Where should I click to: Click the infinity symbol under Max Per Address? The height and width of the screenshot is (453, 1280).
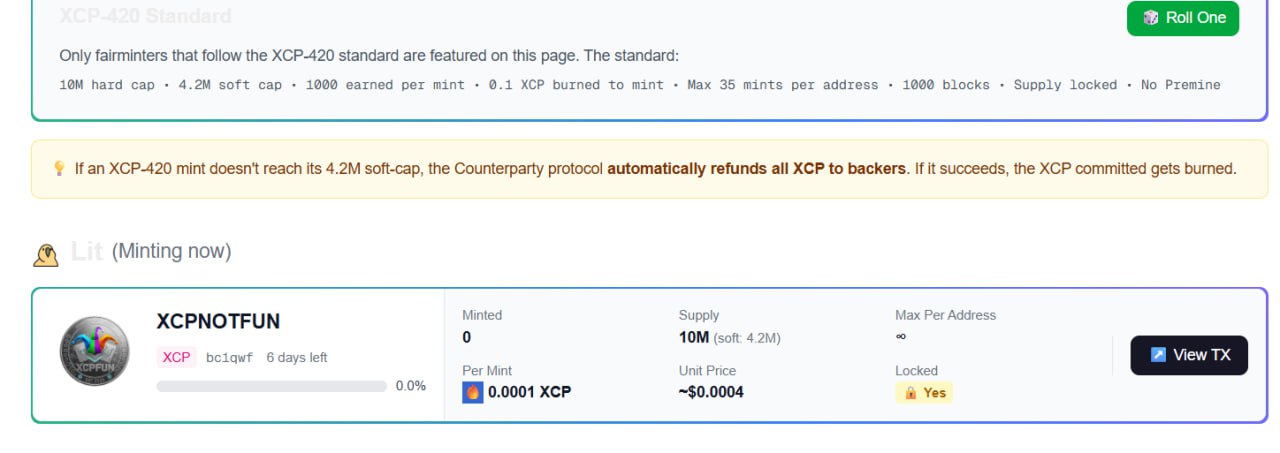tap(900, 337)
